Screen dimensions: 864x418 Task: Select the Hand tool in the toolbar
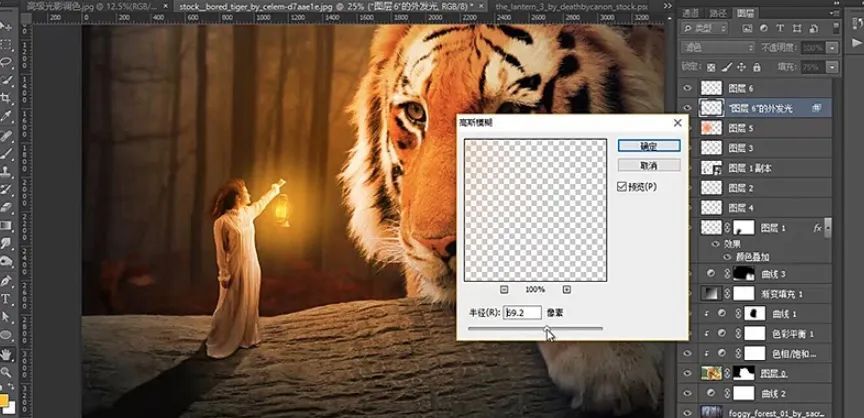pos(6,352)
